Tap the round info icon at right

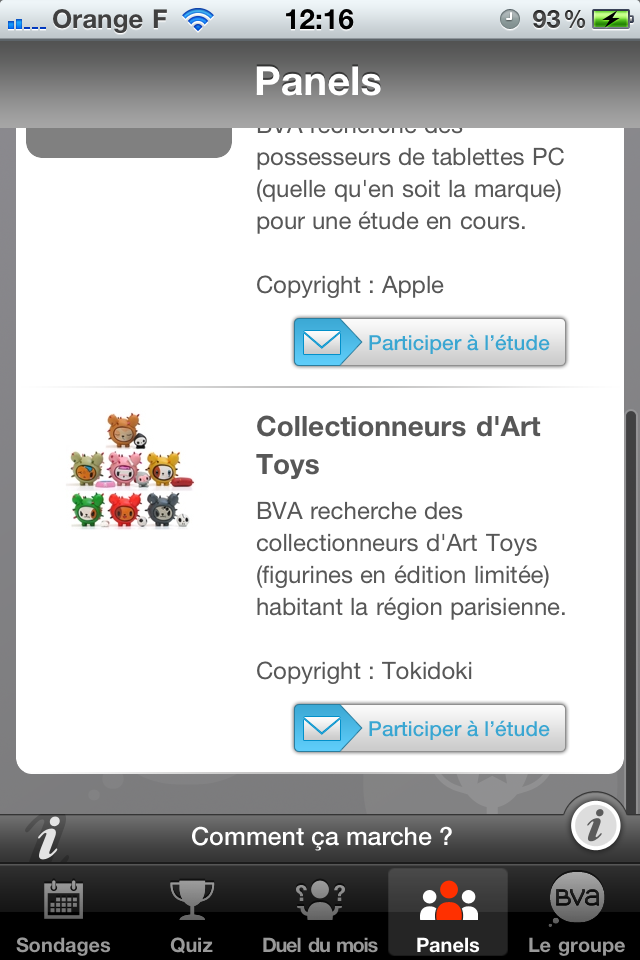pyautogui.click(x=598, y=826)
